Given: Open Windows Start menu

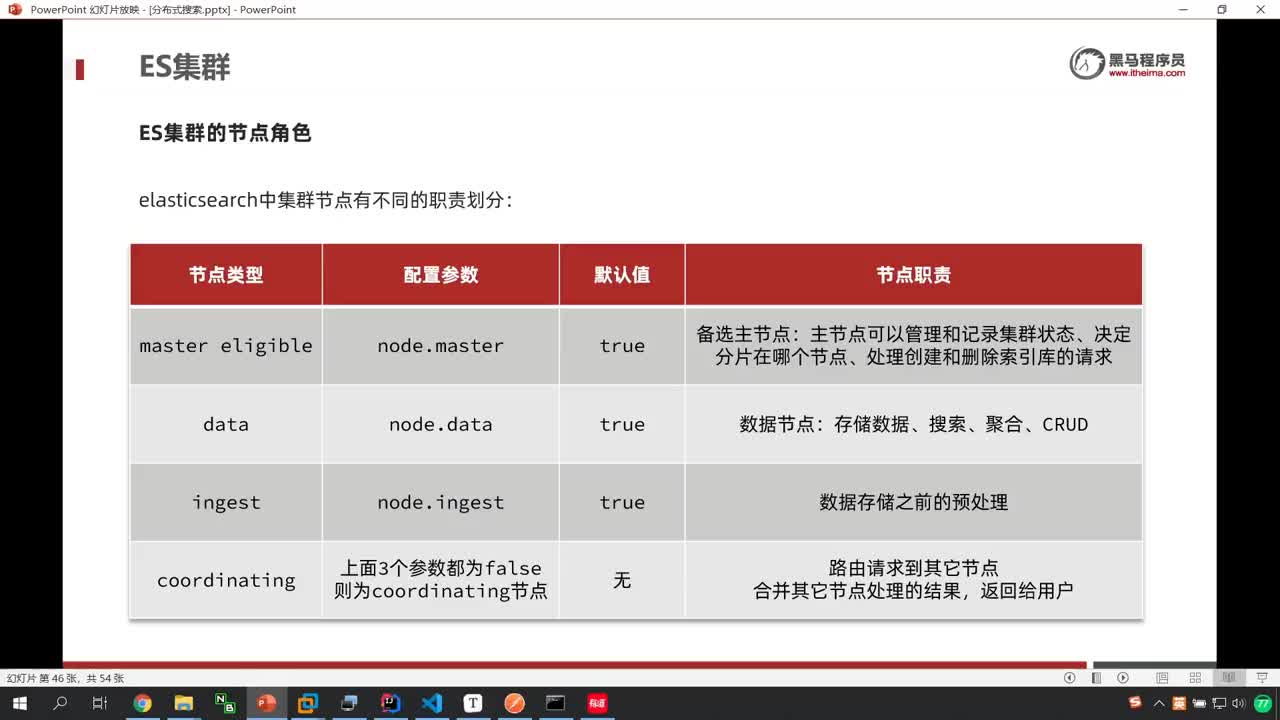Looking at the screenshot, I should (19, 703).
